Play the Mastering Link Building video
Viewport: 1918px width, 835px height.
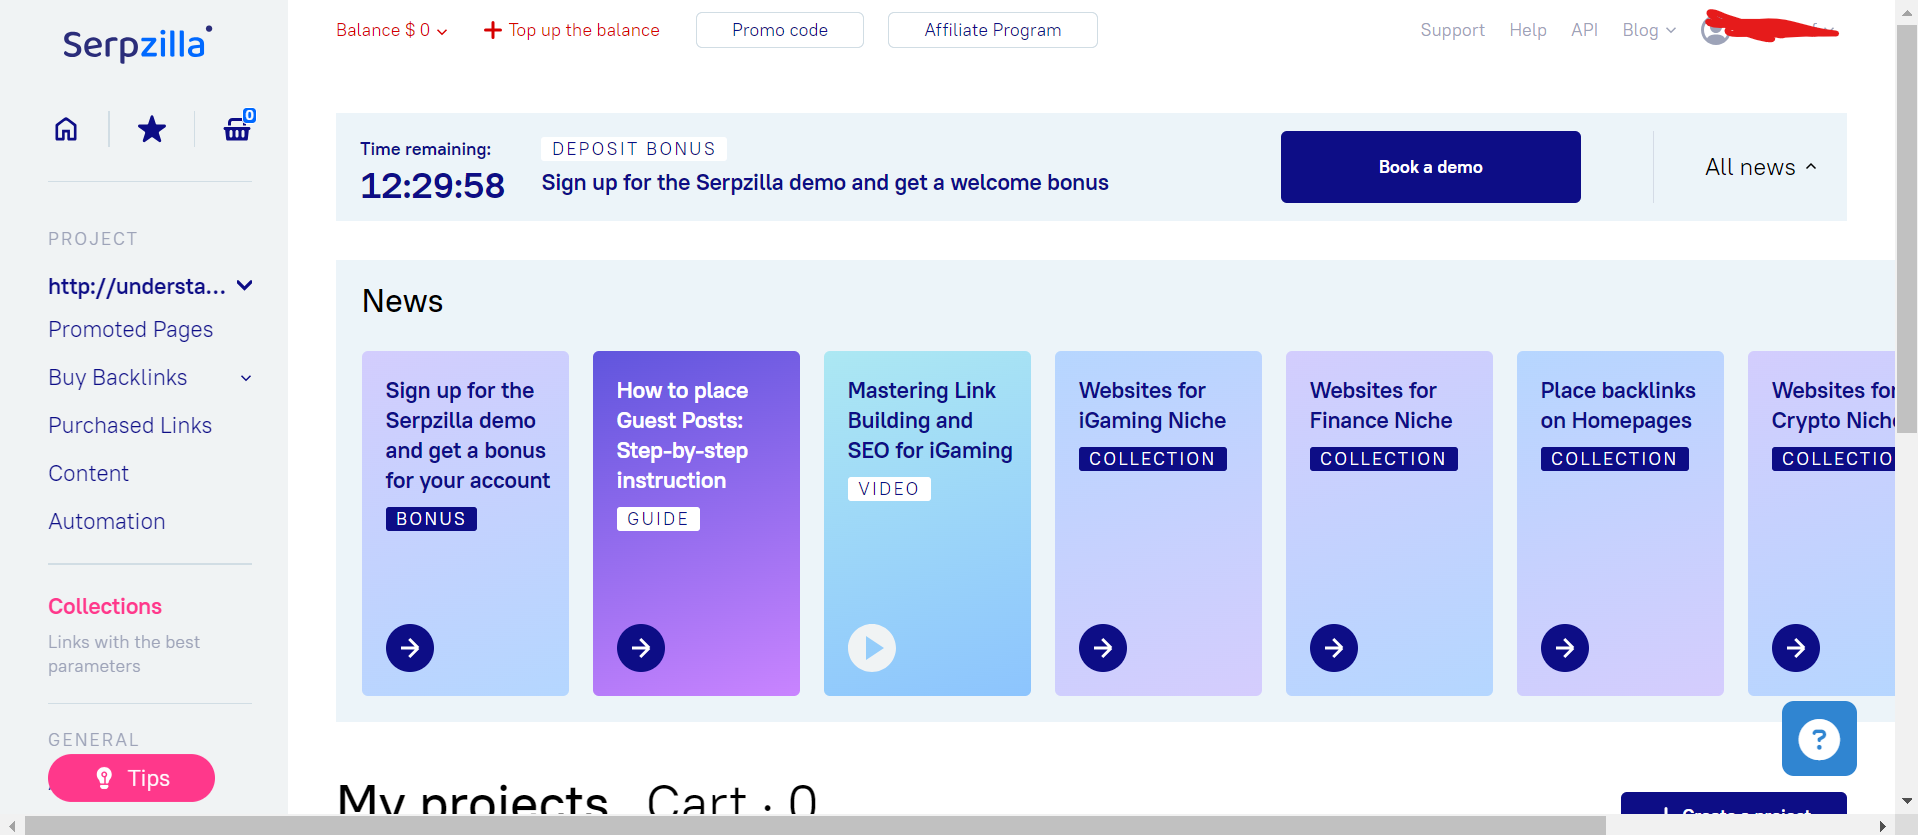(x=872, y=648)
